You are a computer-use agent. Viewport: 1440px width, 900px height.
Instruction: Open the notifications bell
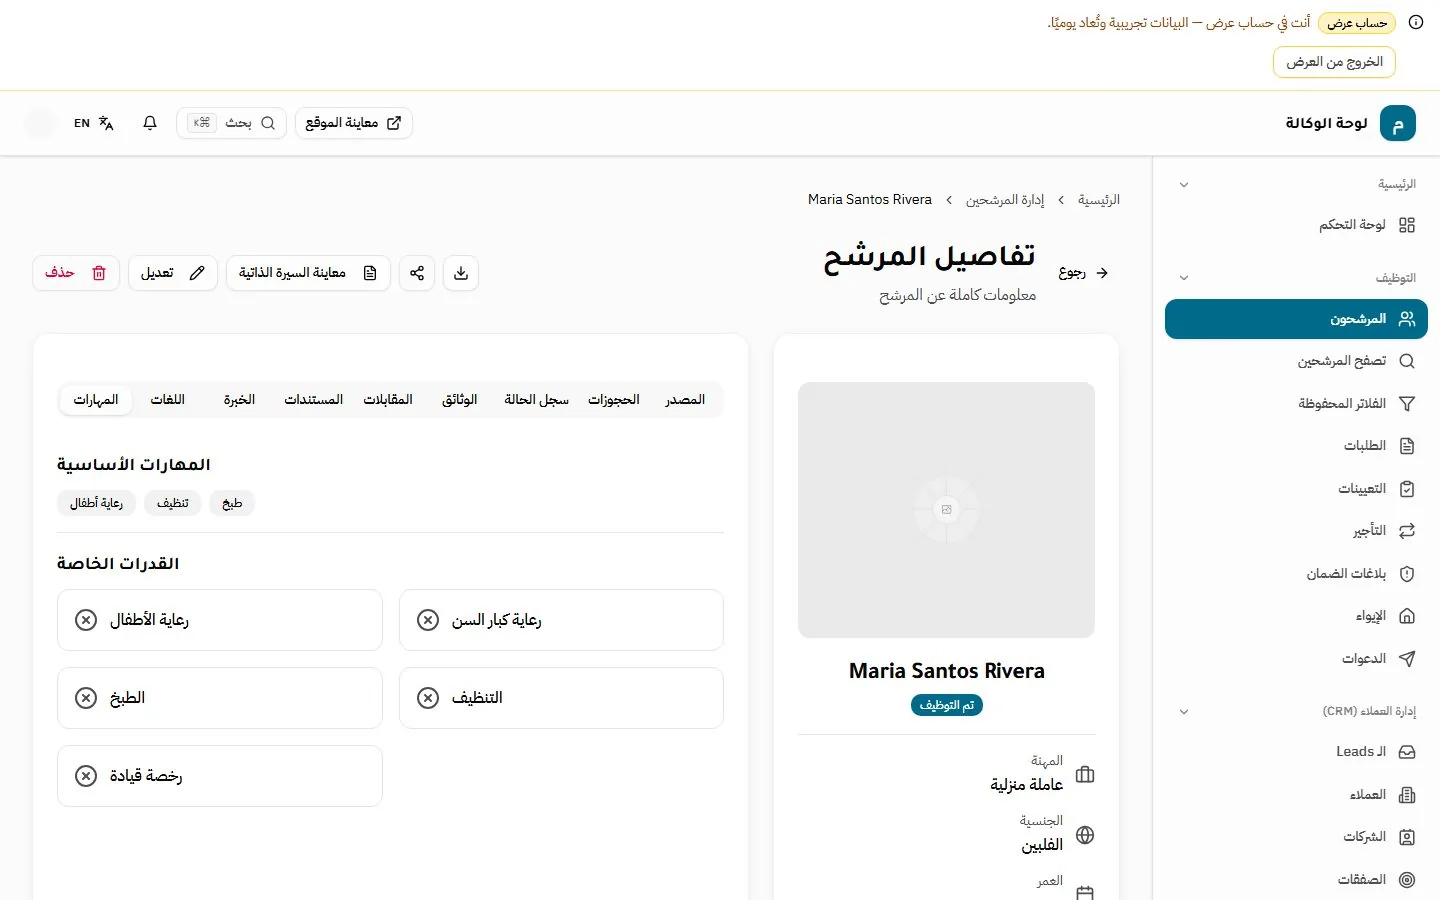click(x=150, y=123)
